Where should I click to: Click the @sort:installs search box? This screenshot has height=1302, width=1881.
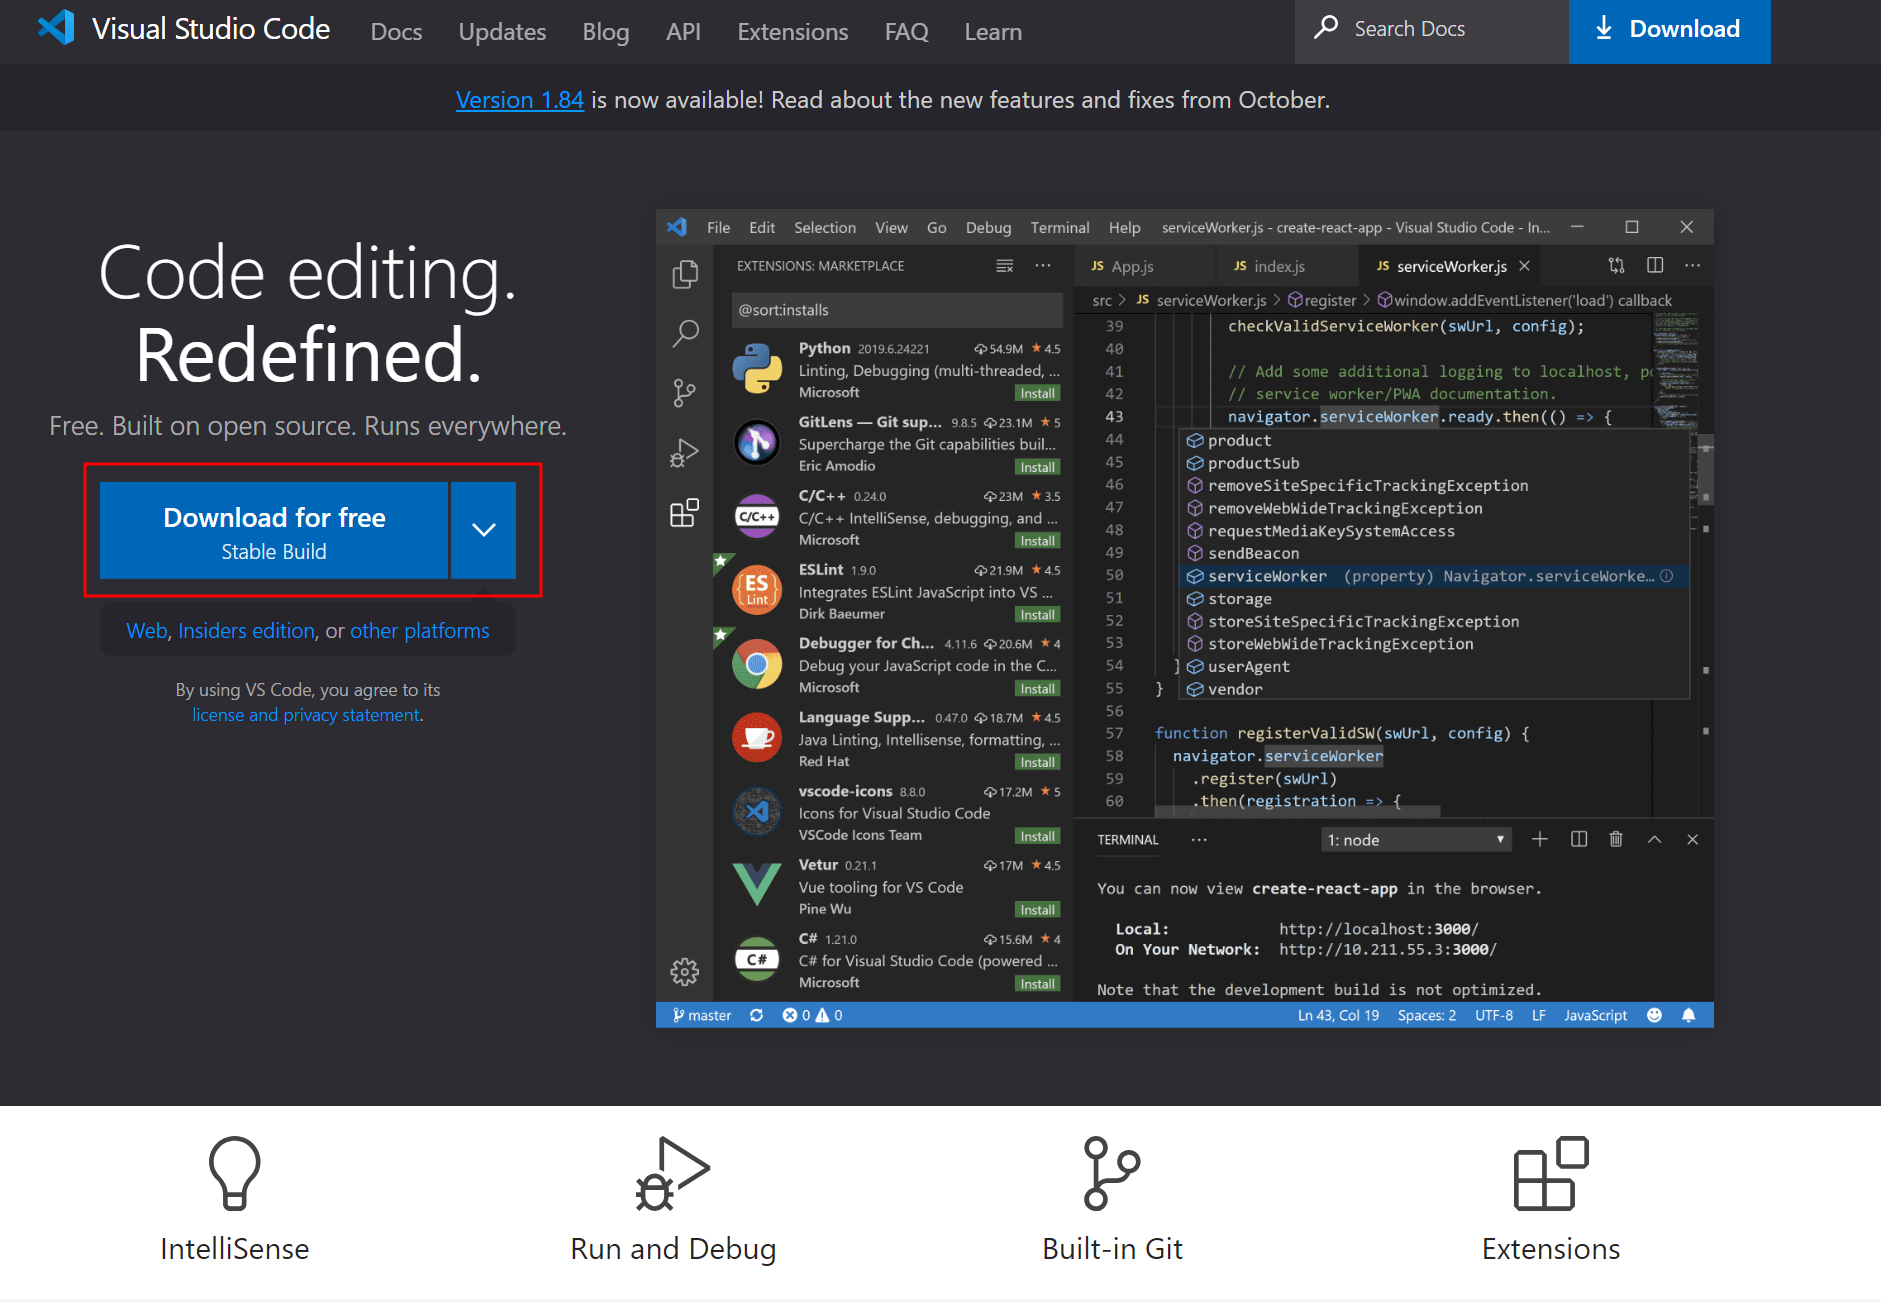pyautogui.click(x=897, y=310)
